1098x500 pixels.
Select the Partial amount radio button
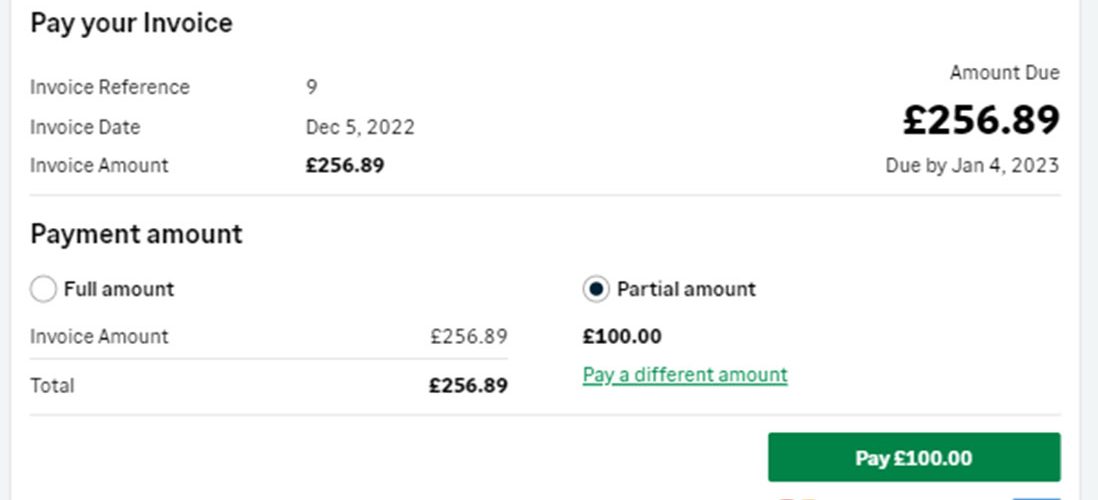(x=596, y=289)
